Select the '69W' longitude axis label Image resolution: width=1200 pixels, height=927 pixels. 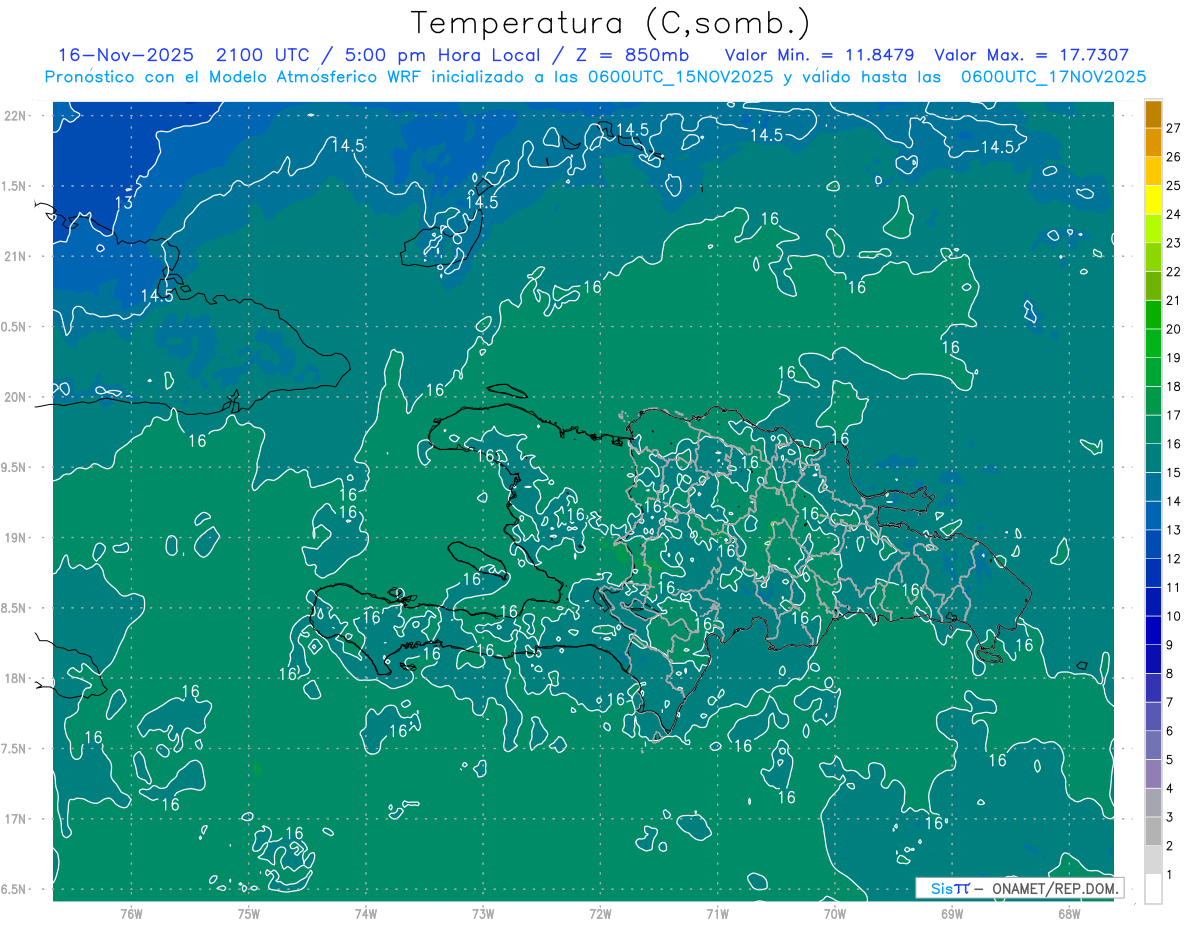pyautogui.click(x=952, y=913)
